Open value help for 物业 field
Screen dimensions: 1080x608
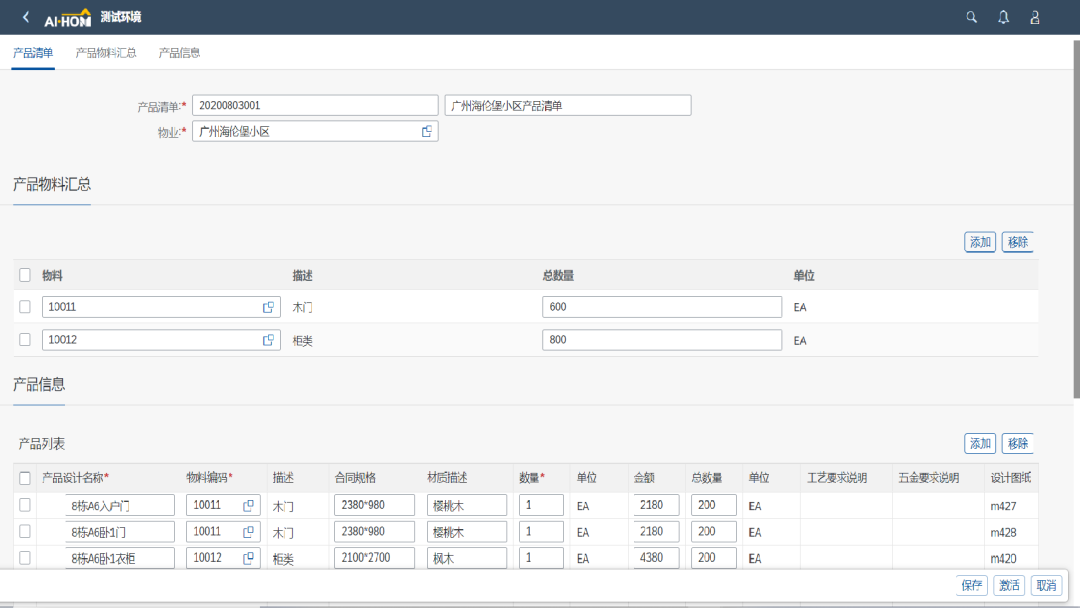pos(427,131)
